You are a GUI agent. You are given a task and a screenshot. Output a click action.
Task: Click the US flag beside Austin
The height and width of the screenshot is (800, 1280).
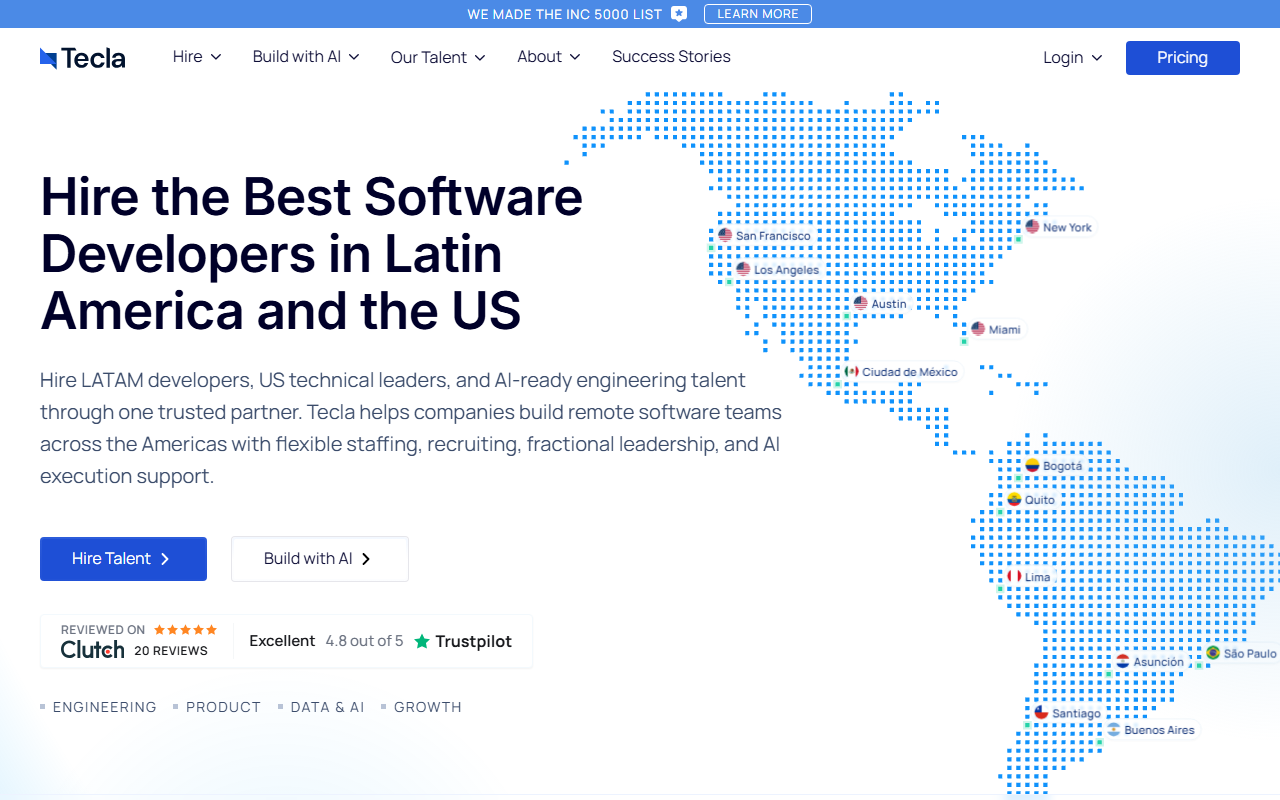point(861,303)
